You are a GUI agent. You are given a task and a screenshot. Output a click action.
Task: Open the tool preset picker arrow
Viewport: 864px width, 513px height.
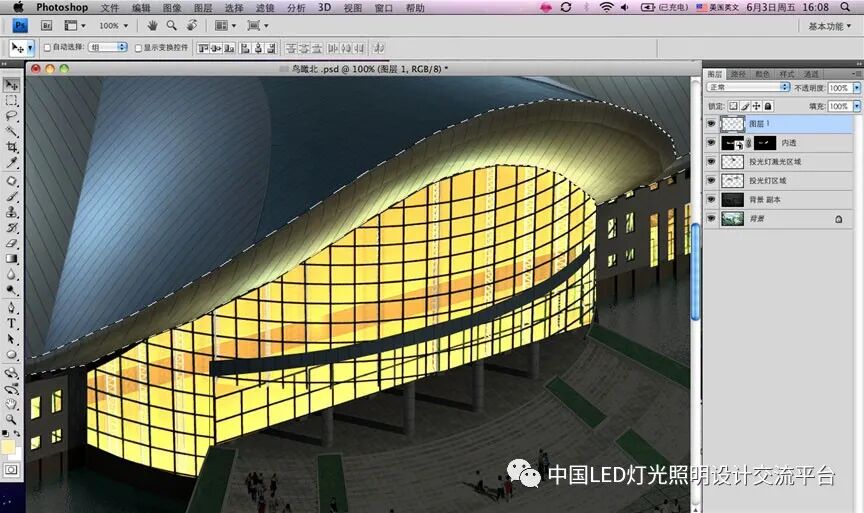[30, 48]
